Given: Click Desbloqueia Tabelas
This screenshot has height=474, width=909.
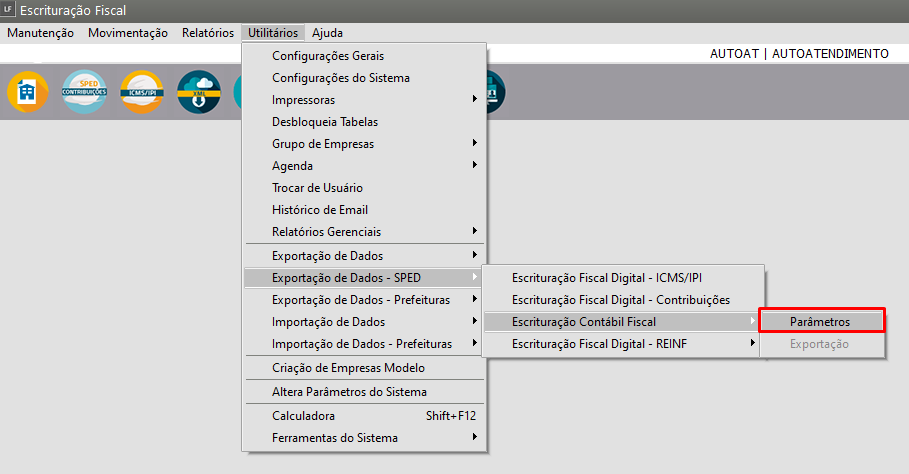Looking at the screenshot, I should (x=325, y=122).
